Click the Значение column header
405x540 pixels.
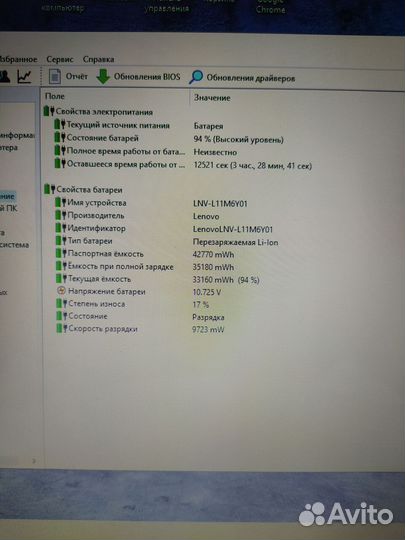tap(212, 98)
